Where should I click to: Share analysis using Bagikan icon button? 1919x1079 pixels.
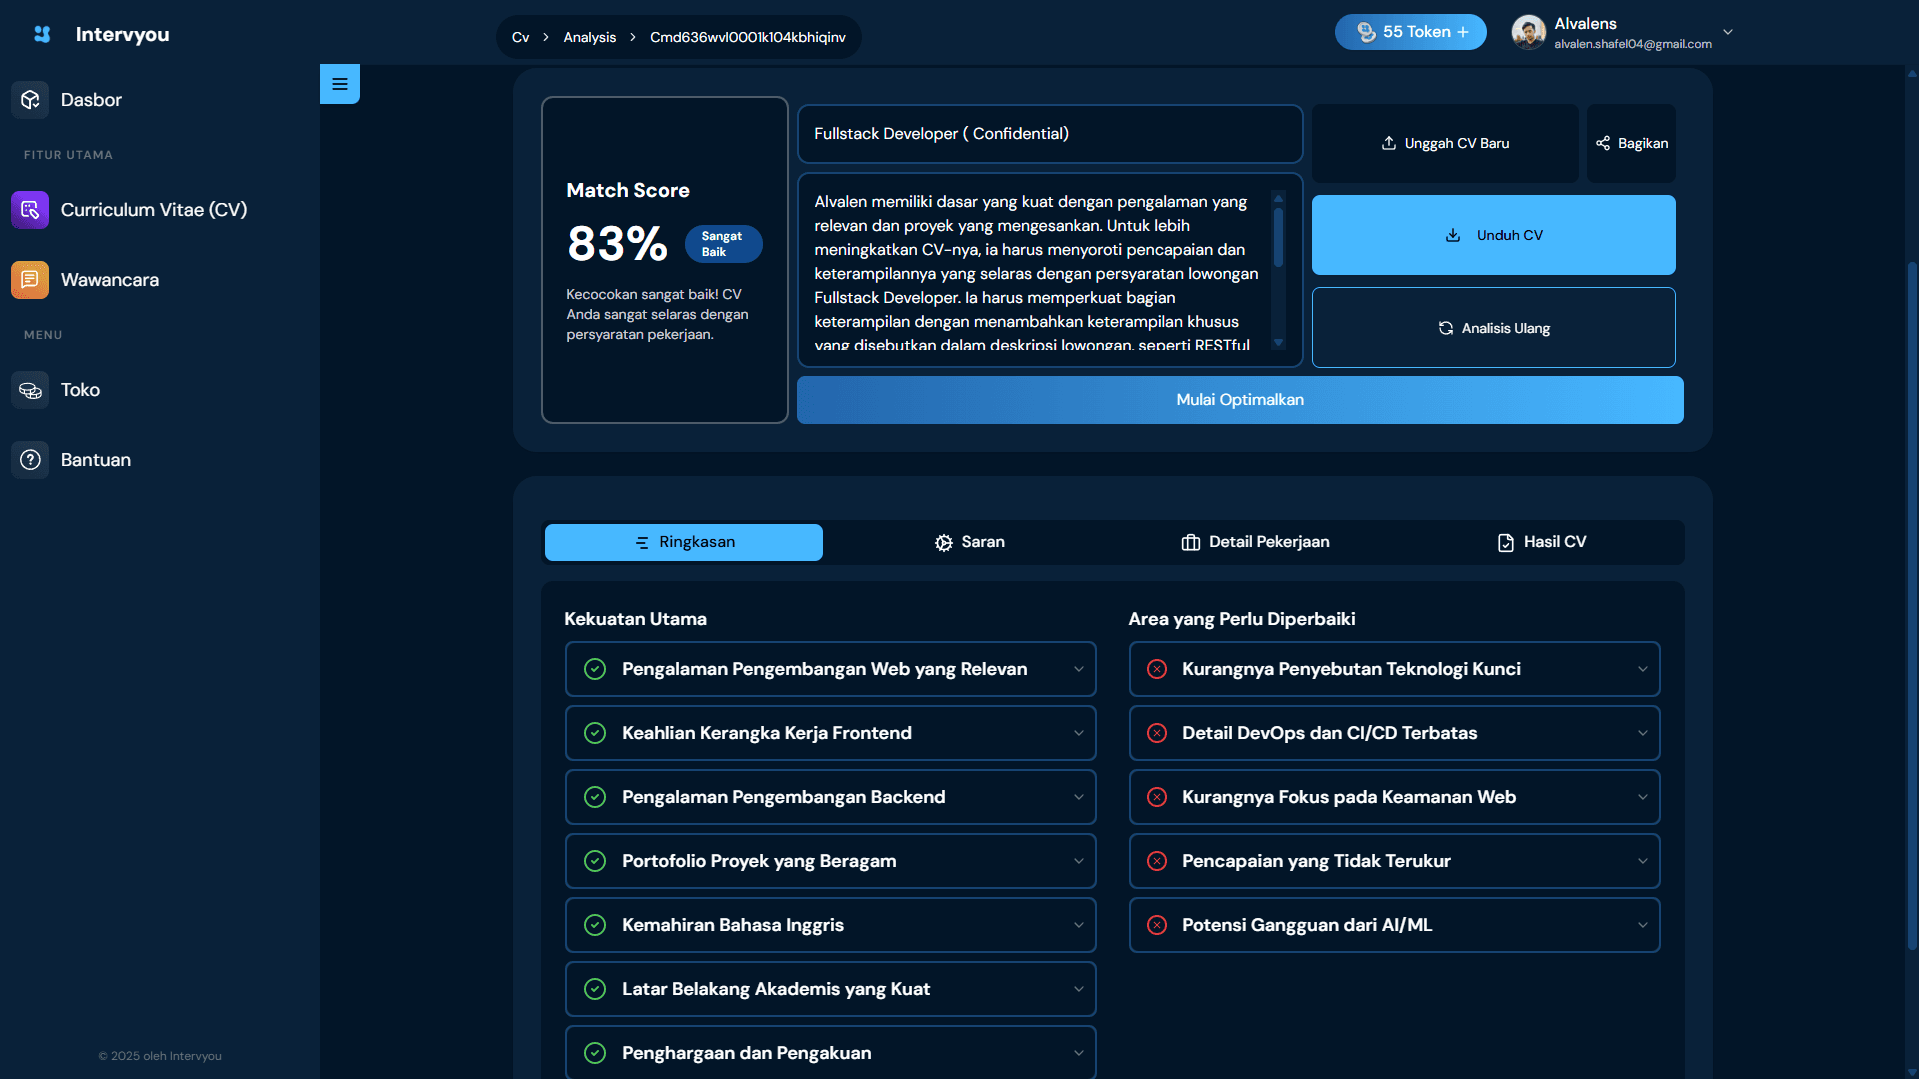tap(1631, 143)
